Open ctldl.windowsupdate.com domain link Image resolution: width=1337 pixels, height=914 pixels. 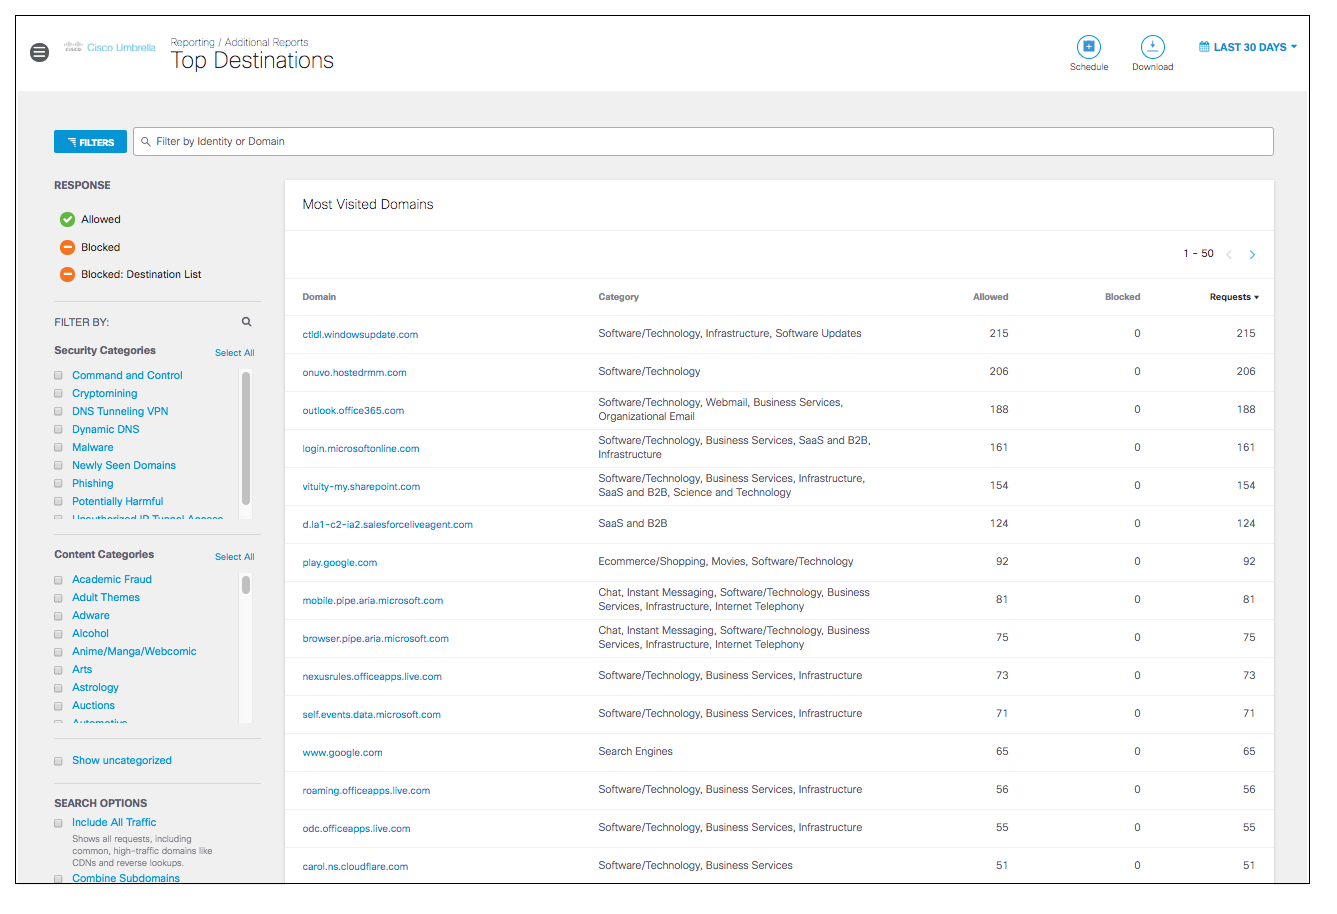(360, 334)
